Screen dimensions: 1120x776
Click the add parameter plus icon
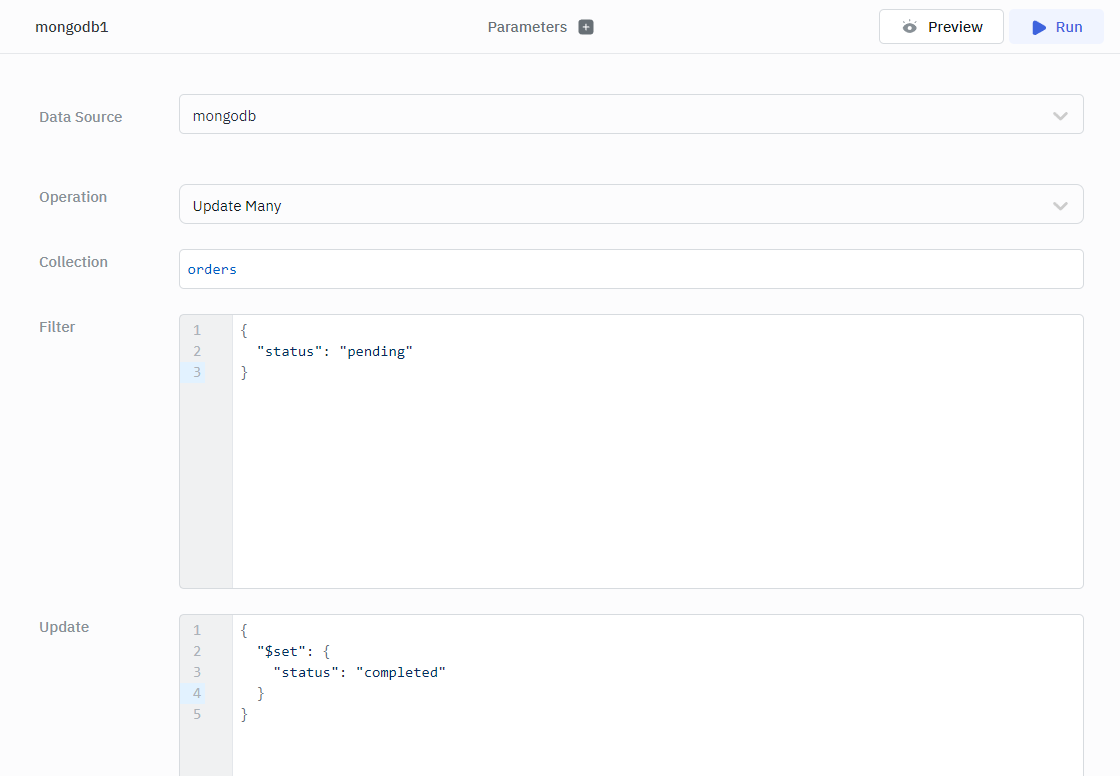point(586,27)
